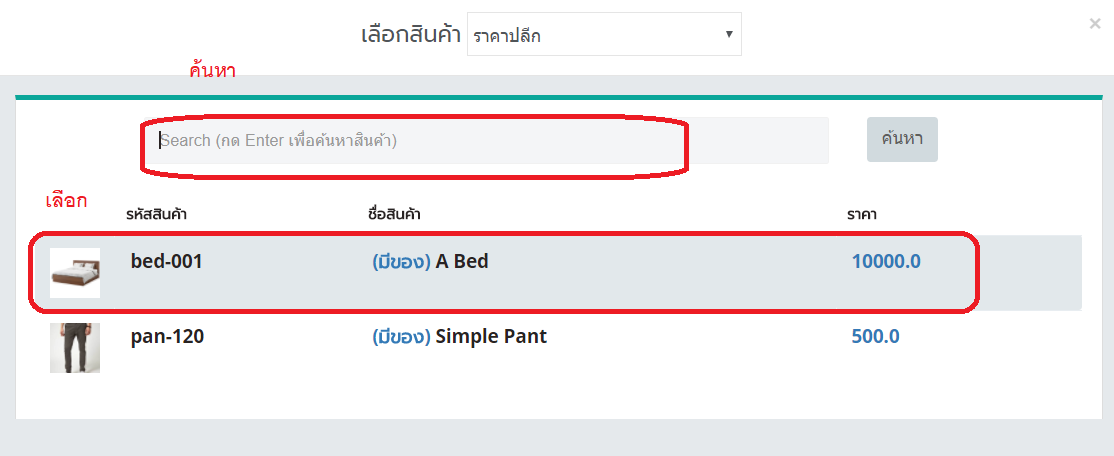Viewport: 1114px width, 456px height.
Task: Click the ชื่อสินค้า column header
Action: (393, 214)
